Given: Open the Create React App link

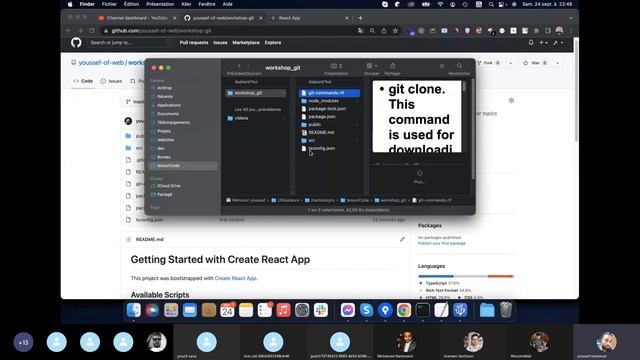Looking at the screenshot, I should tap(236, 278).
